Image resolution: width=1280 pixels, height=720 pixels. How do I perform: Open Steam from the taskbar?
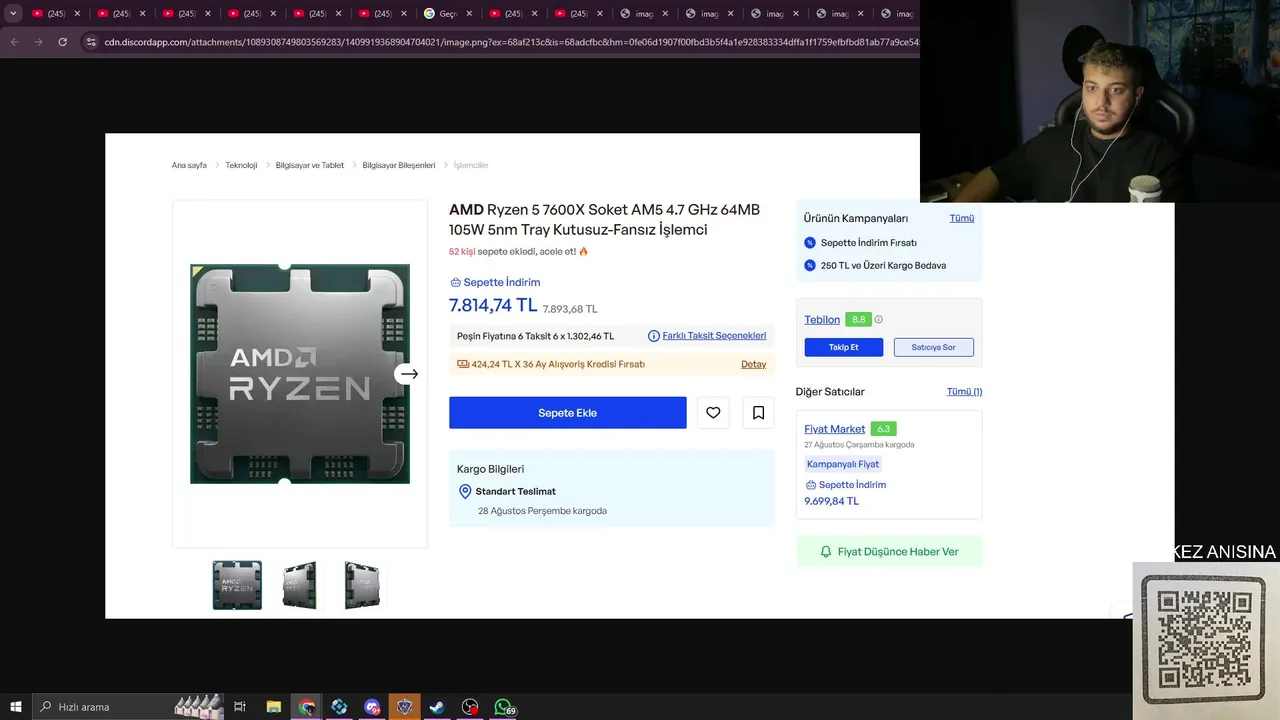click(437, 707)
